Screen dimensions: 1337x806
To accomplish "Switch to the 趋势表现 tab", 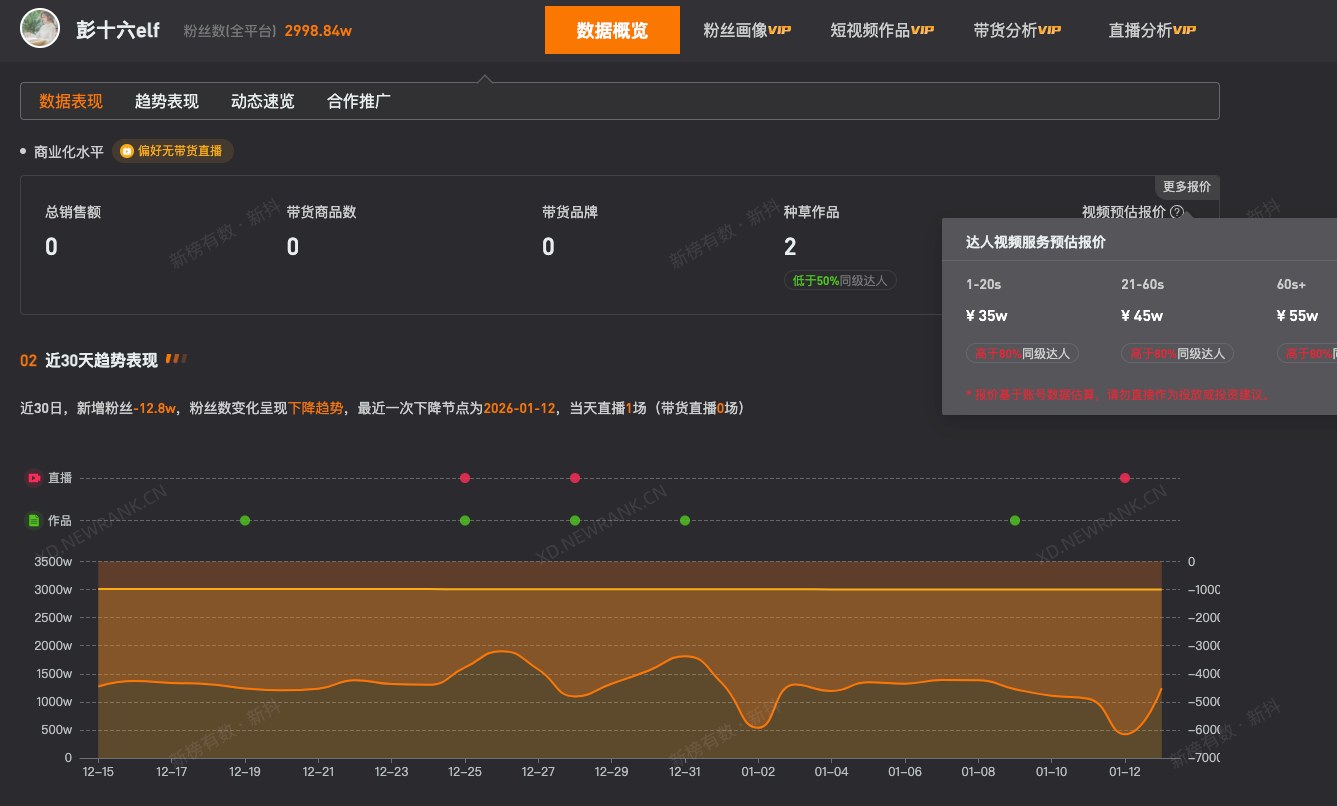I will point(166,100).
